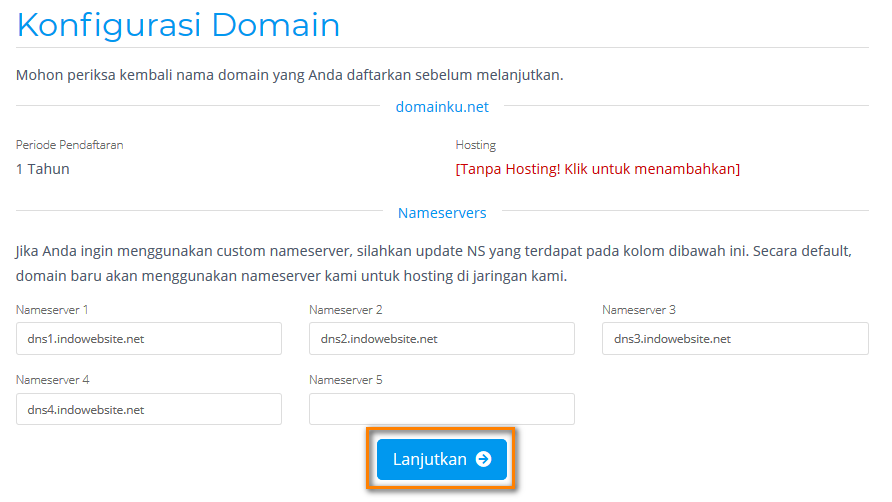Click into the Nameserver 3 text box

[734, 339]
